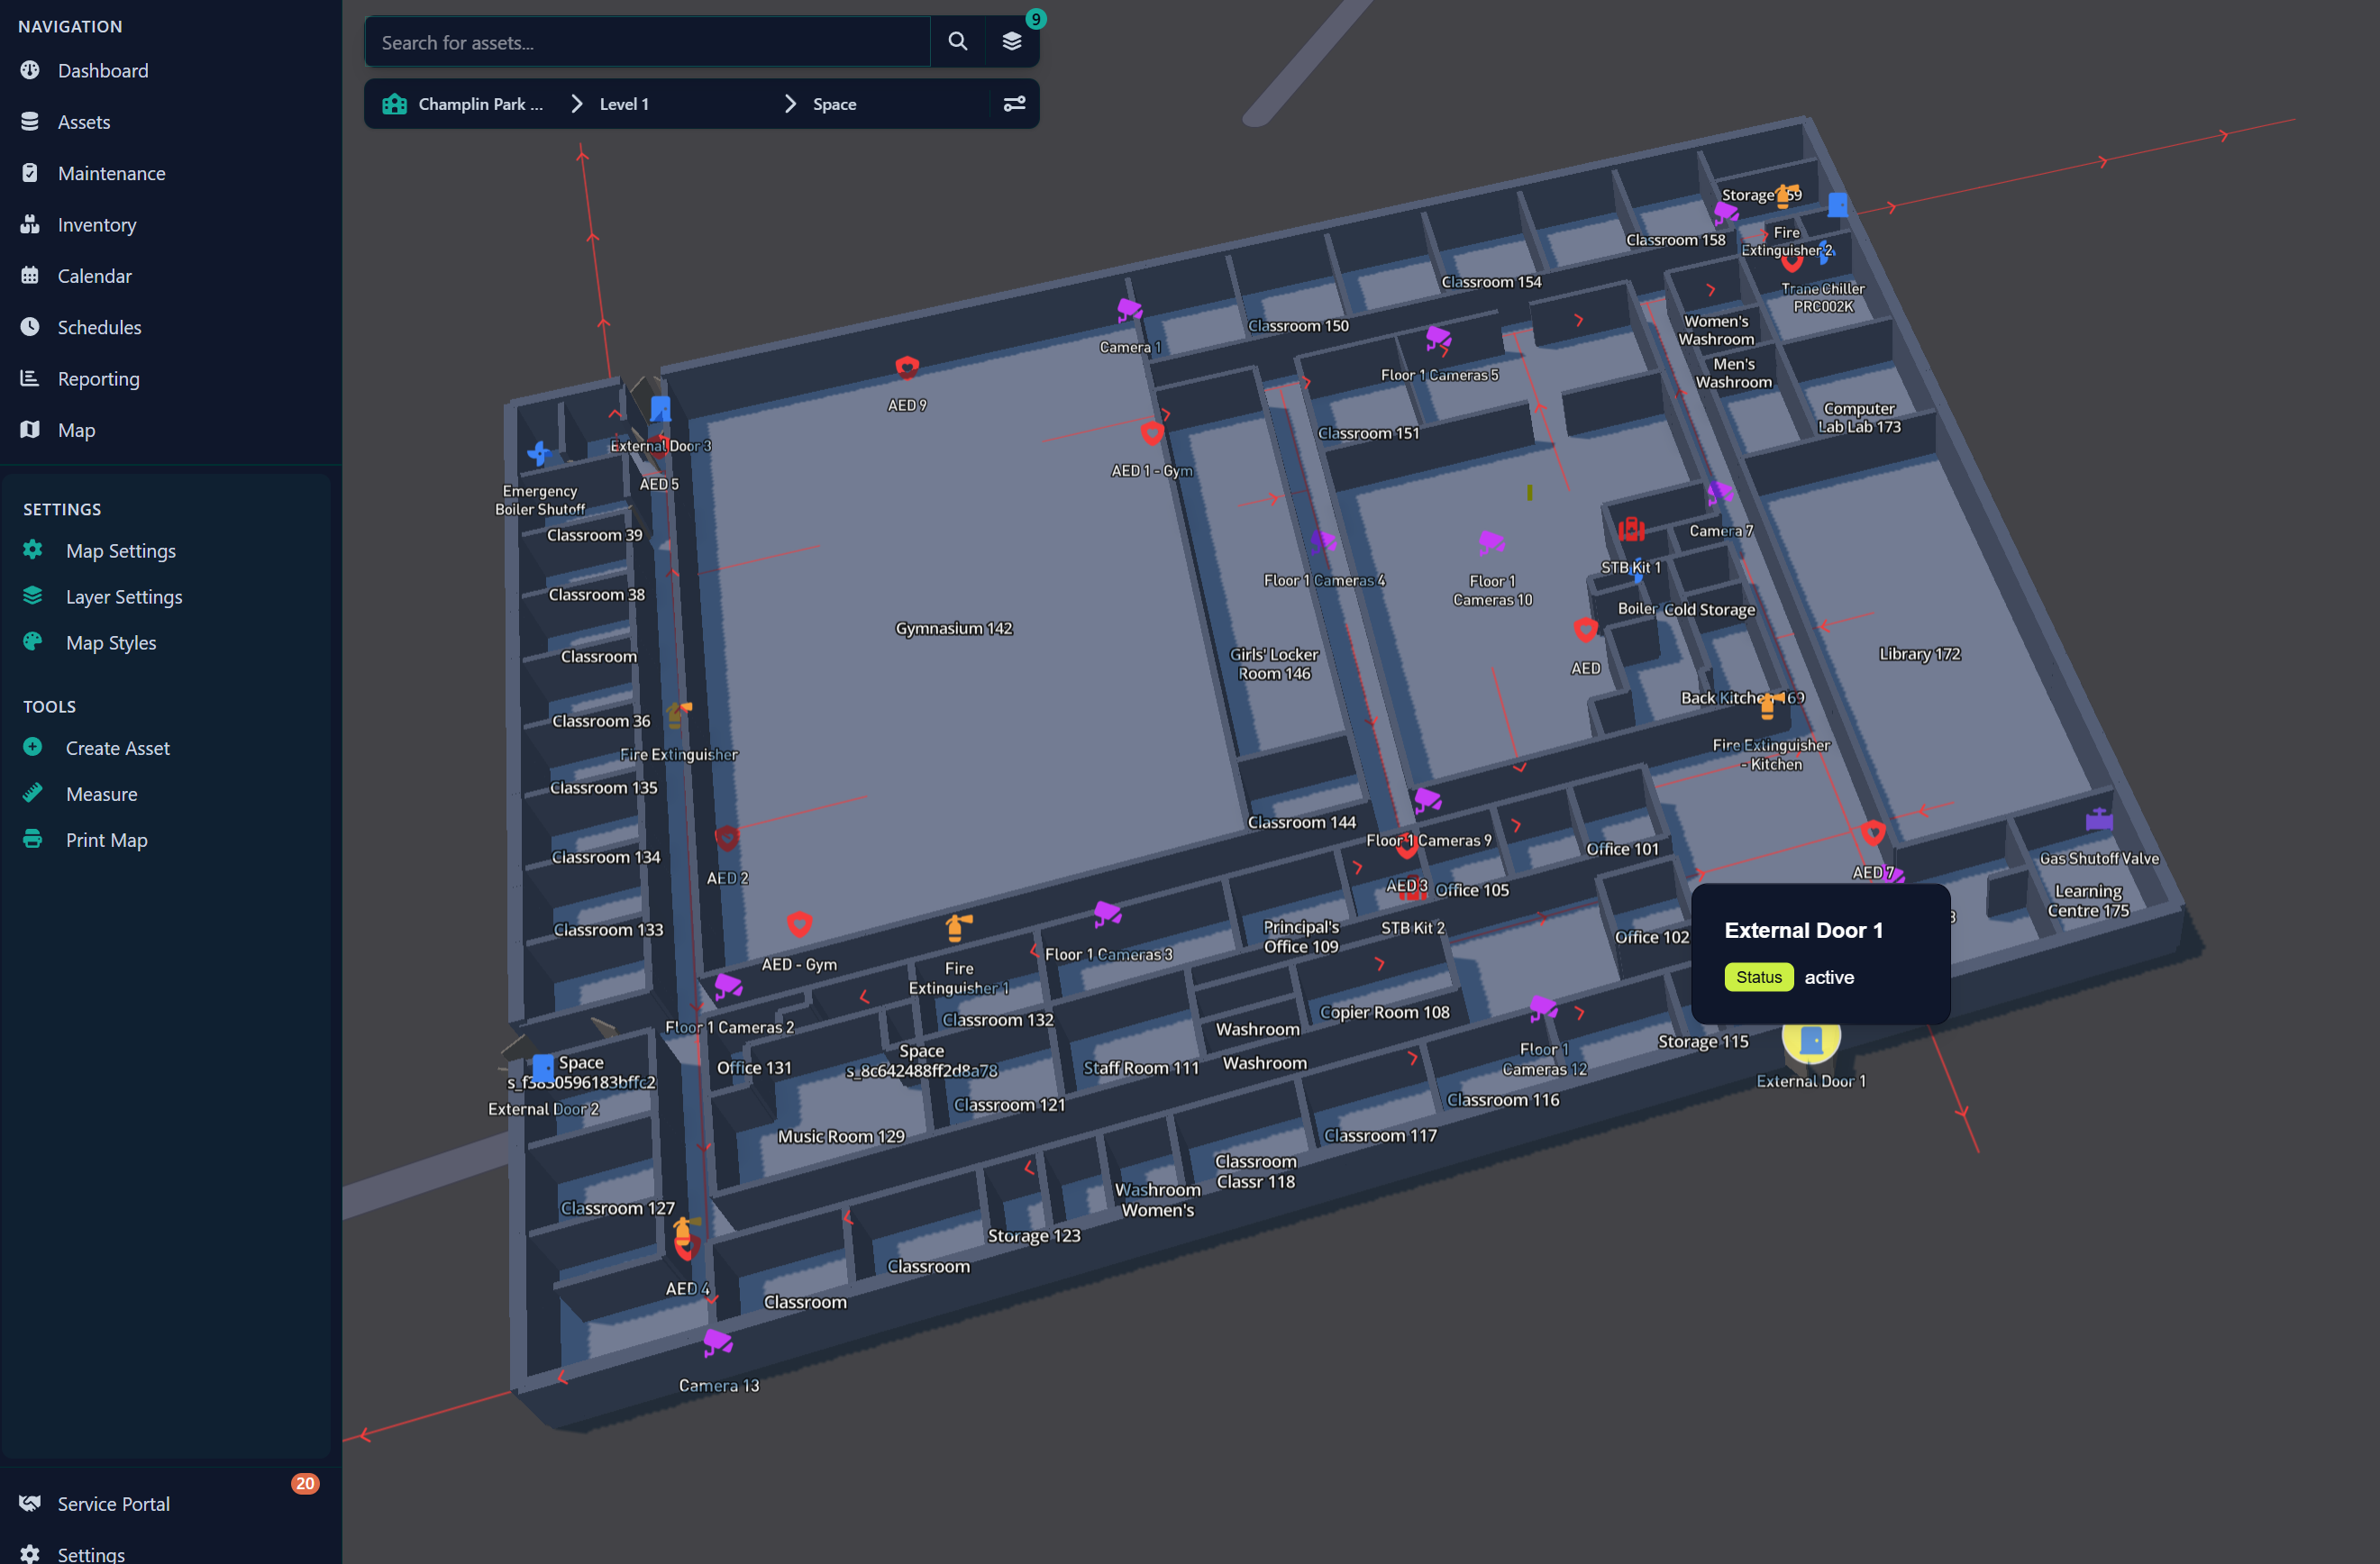Image resolution: width=2380 pixels, height=1564 pixels.
Task: Expand the Space breadcrumb chevron
Action: pyautogui.click(x=790, y=104)
